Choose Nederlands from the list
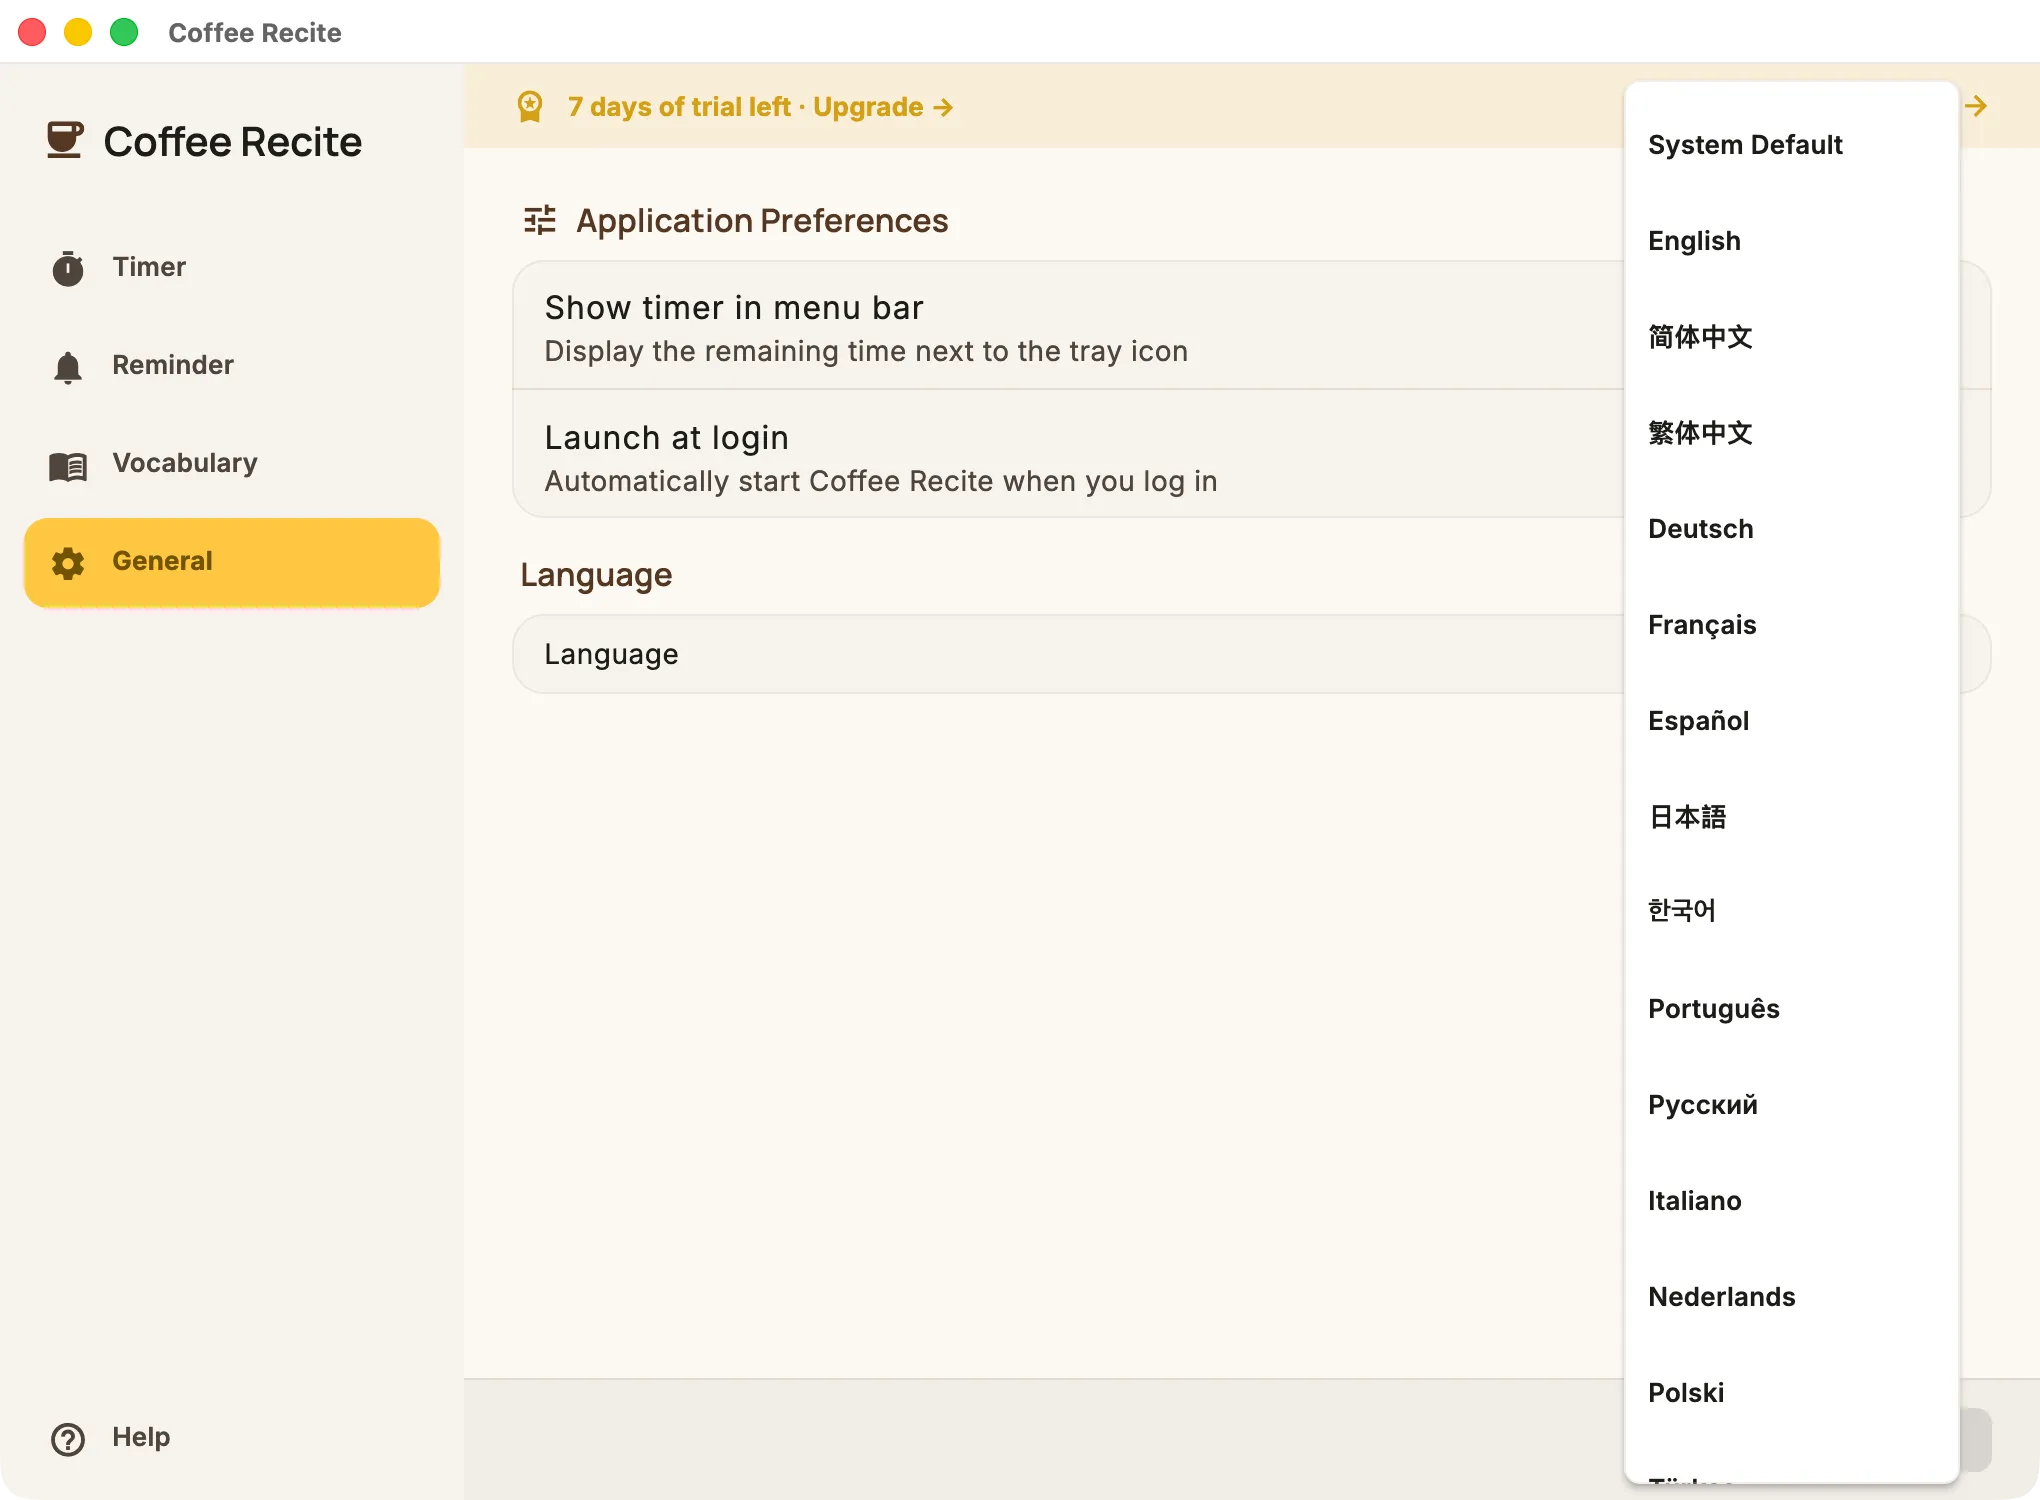The height and width of the screenshot is (1500, 2040). click(x=1791, y=1297)
